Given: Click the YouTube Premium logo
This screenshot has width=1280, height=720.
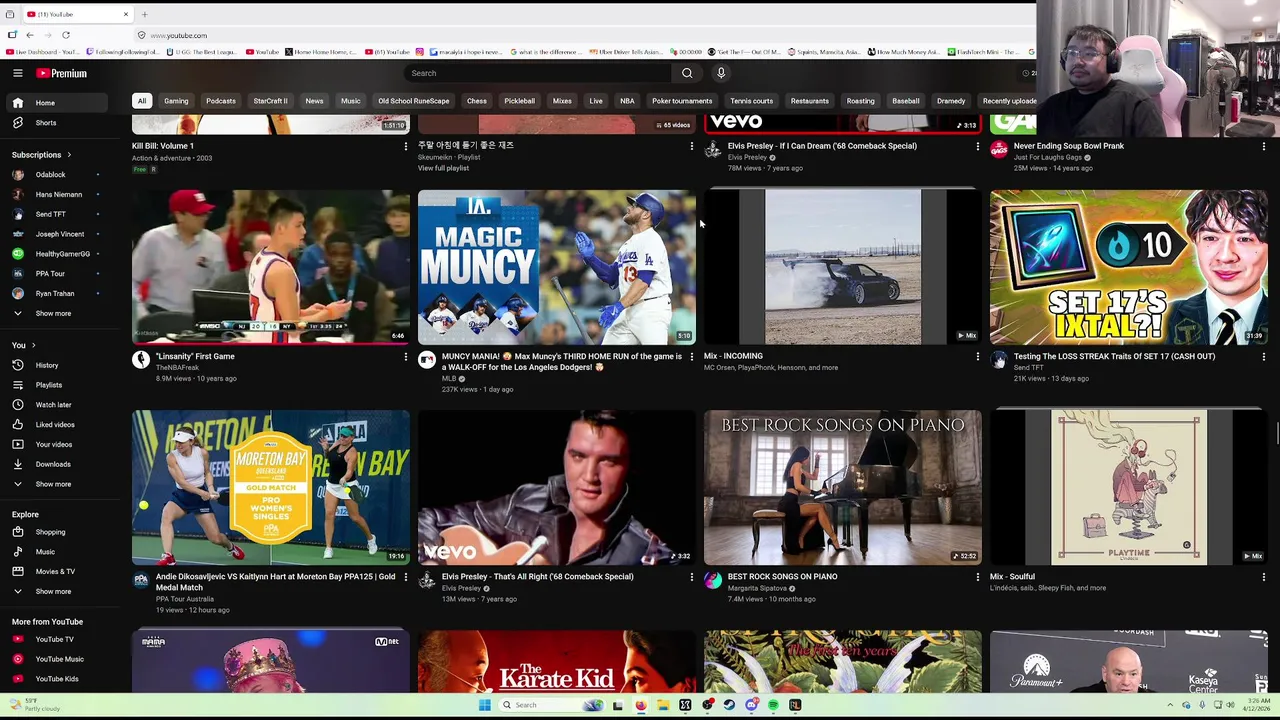Looking at the screenshot, I should (x=62, y=73).
